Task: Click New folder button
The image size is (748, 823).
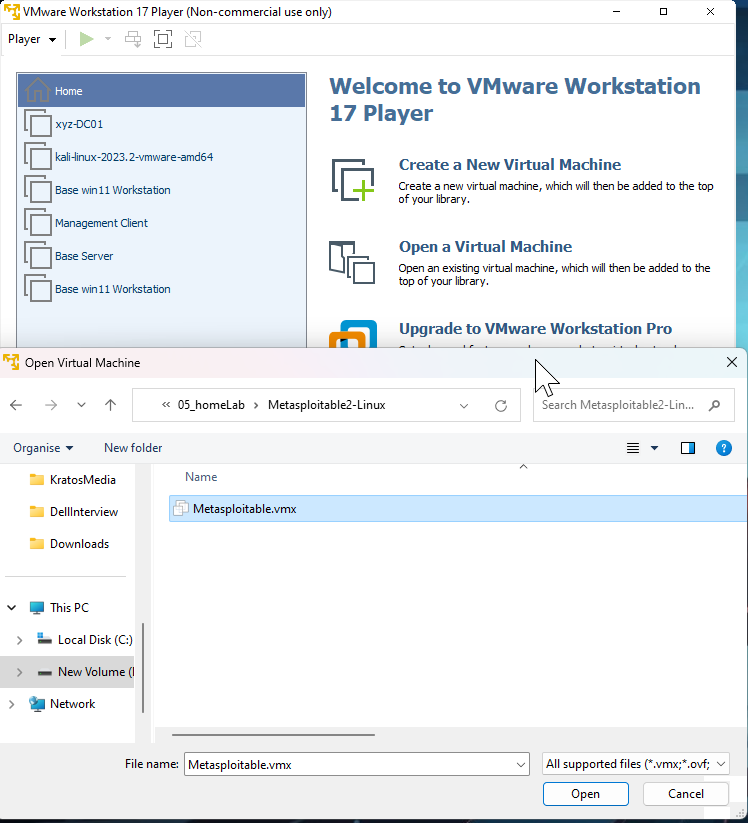Action: coord(133,448)
